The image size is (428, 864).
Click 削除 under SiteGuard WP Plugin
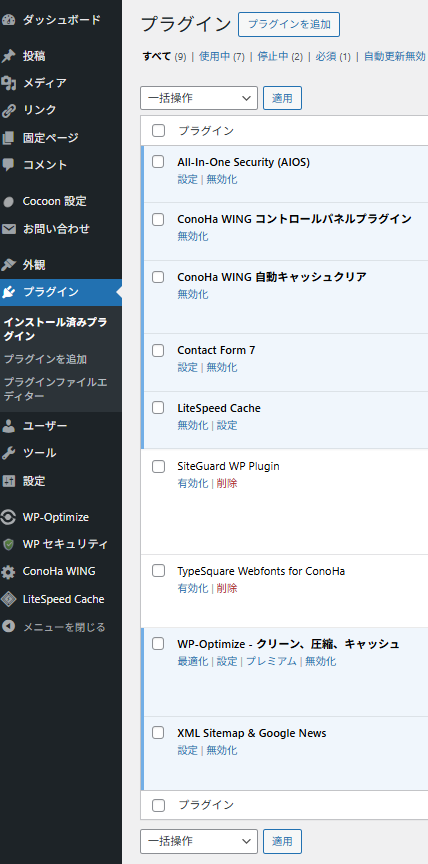click(227, 483)
